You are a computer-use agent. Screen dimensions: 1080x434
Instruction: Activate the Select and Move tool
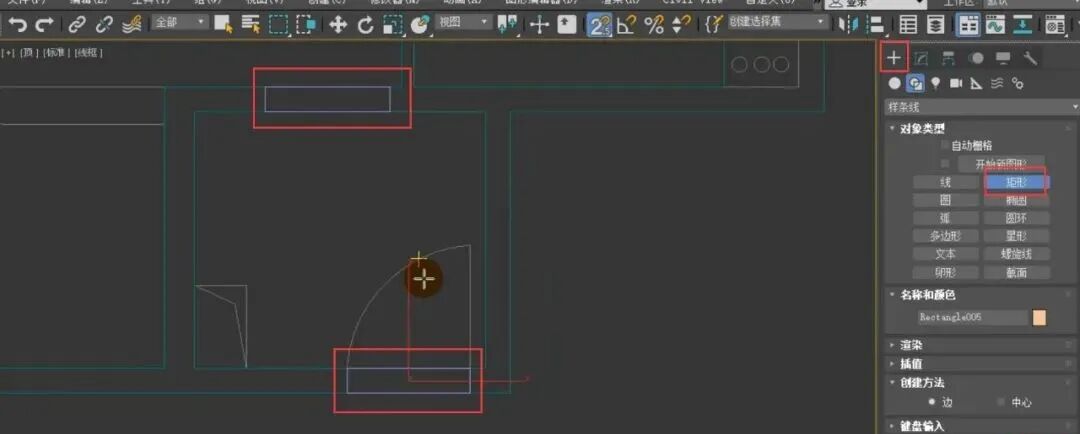338,25
